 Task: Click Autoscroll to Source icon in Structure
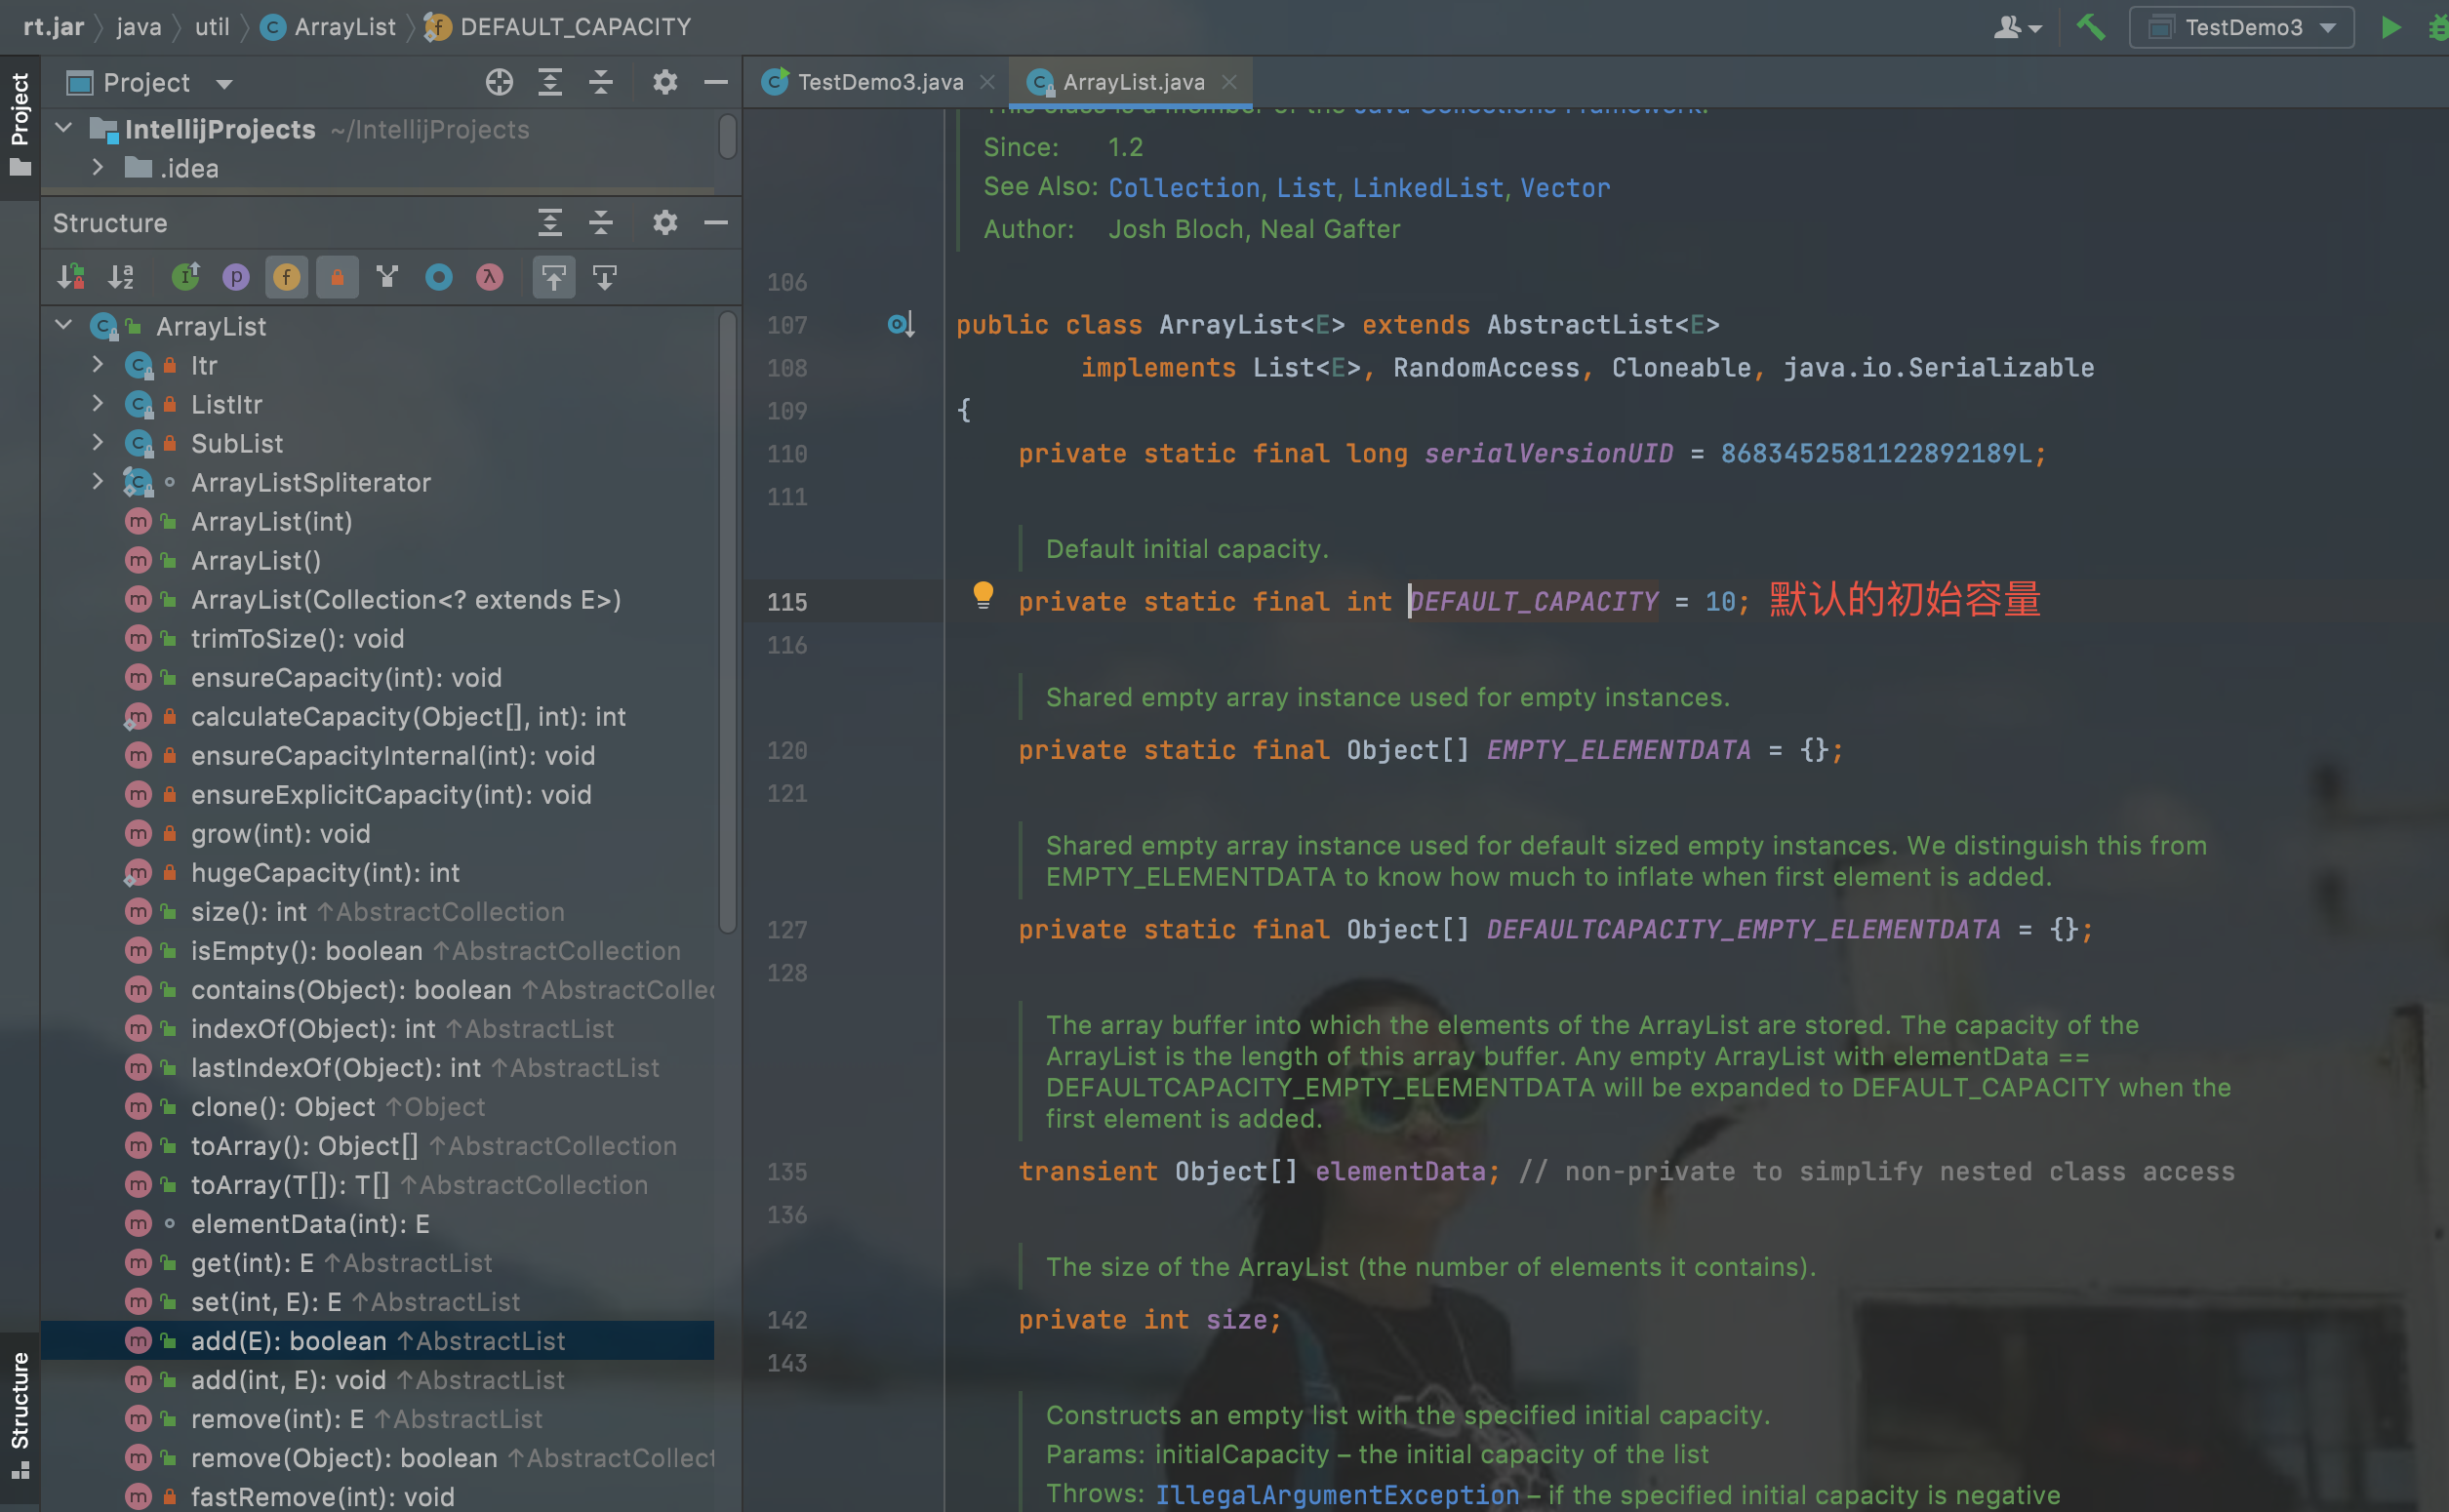[x=554, y=277]
